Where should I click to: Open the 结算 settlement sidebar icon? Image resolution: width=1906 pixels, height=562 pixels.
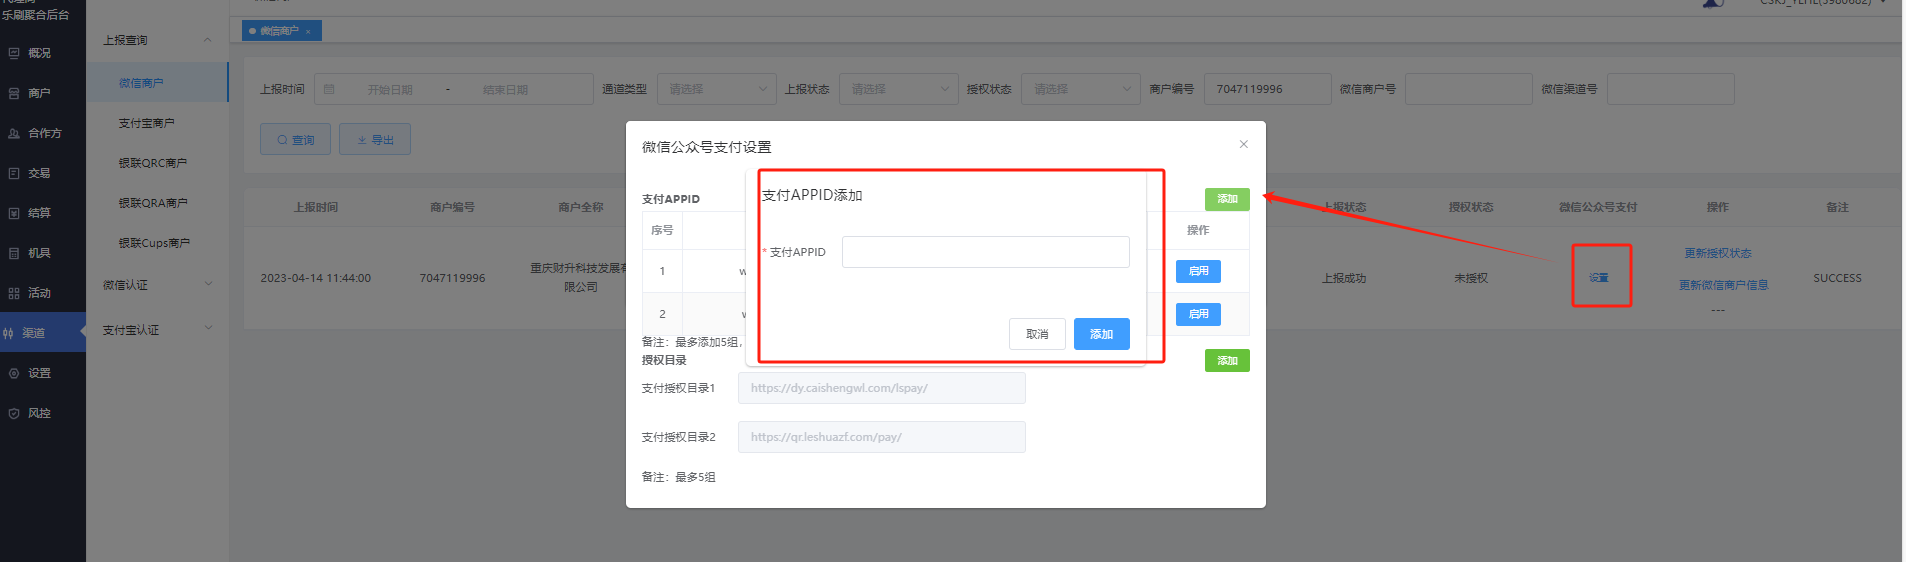14,213
